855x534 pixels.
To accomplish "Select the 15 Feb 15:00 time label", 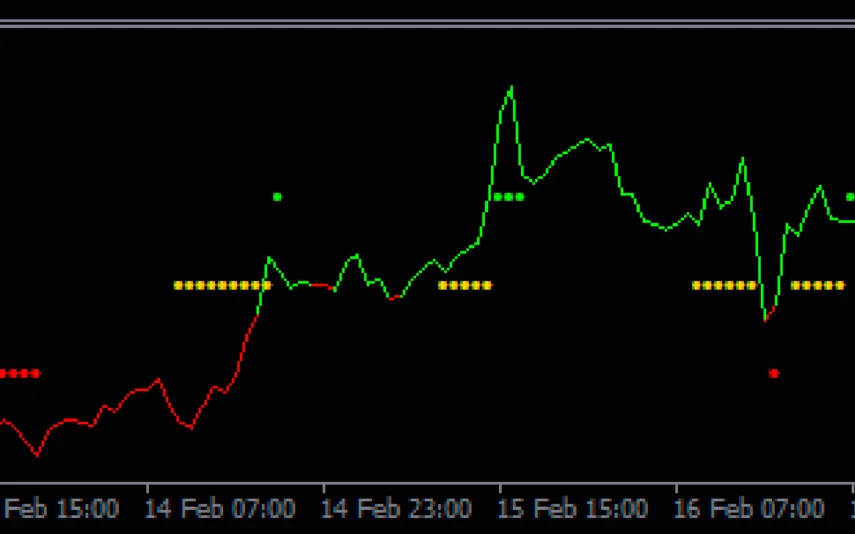I will tap(573, 509).
